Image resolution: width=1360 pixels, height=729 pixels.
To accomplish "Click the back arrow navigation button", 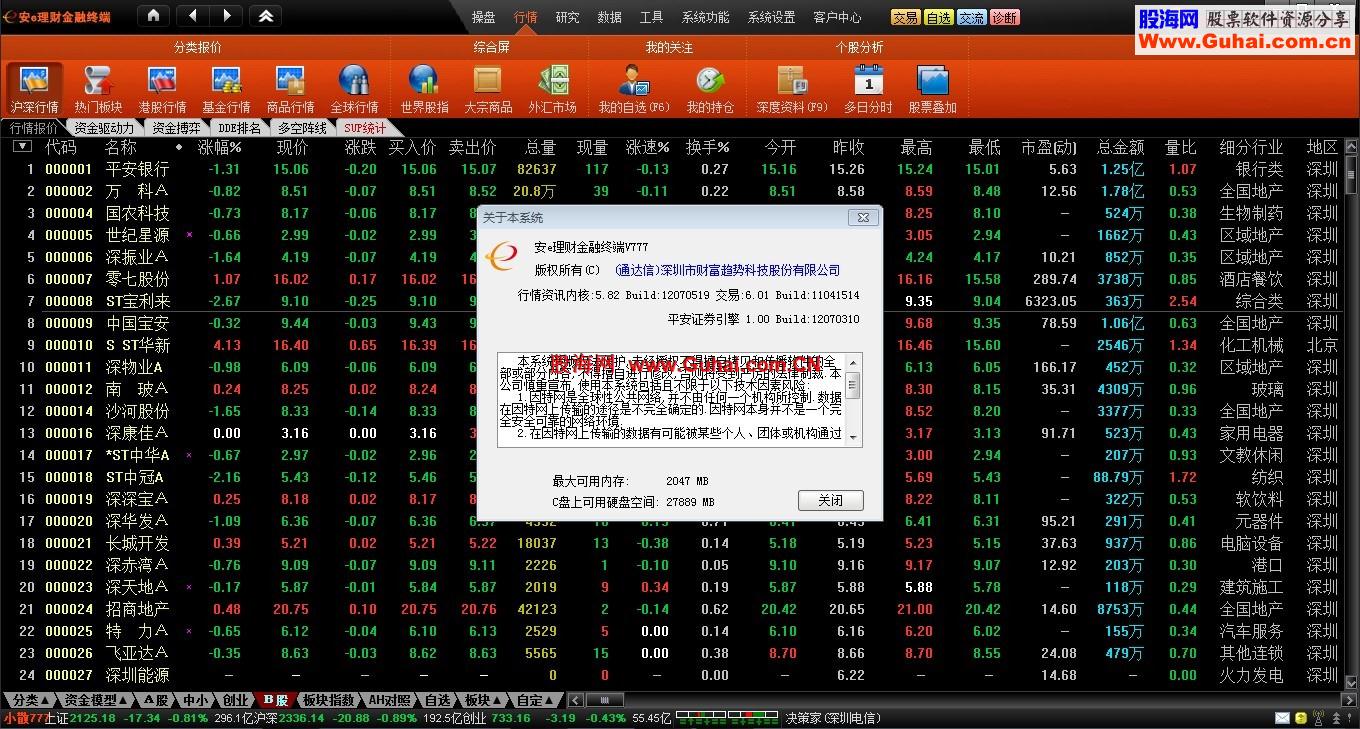I will click(x=192, y=16).
